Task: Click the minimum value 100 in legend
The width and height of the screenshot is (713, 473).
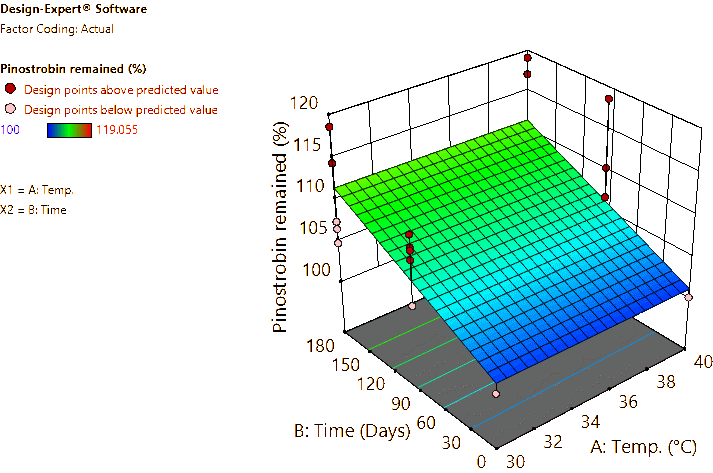Action: [x=12, y=129]
